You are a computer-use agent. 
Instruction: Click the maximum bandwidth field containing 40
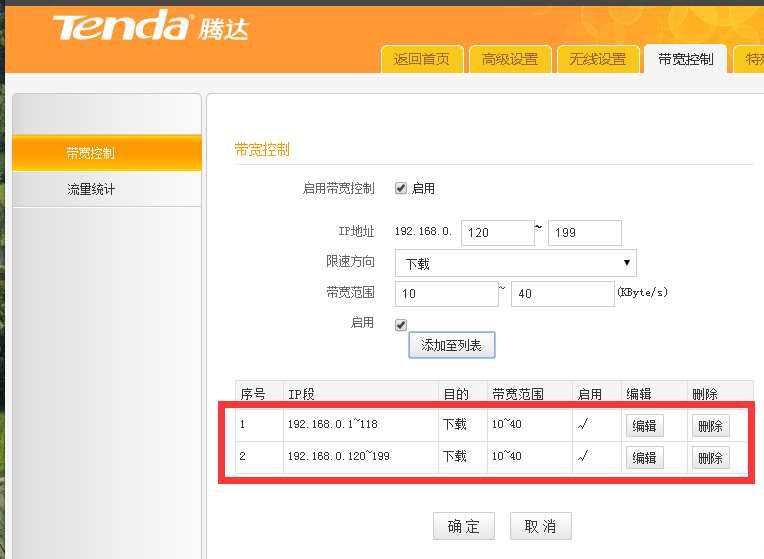point(562,294)
